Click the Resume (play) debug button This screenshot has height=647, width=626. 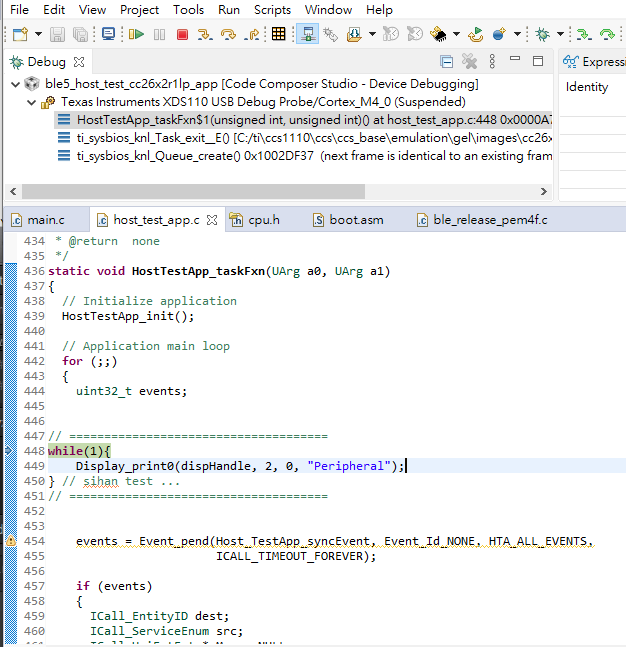click(x=136, y=34)
